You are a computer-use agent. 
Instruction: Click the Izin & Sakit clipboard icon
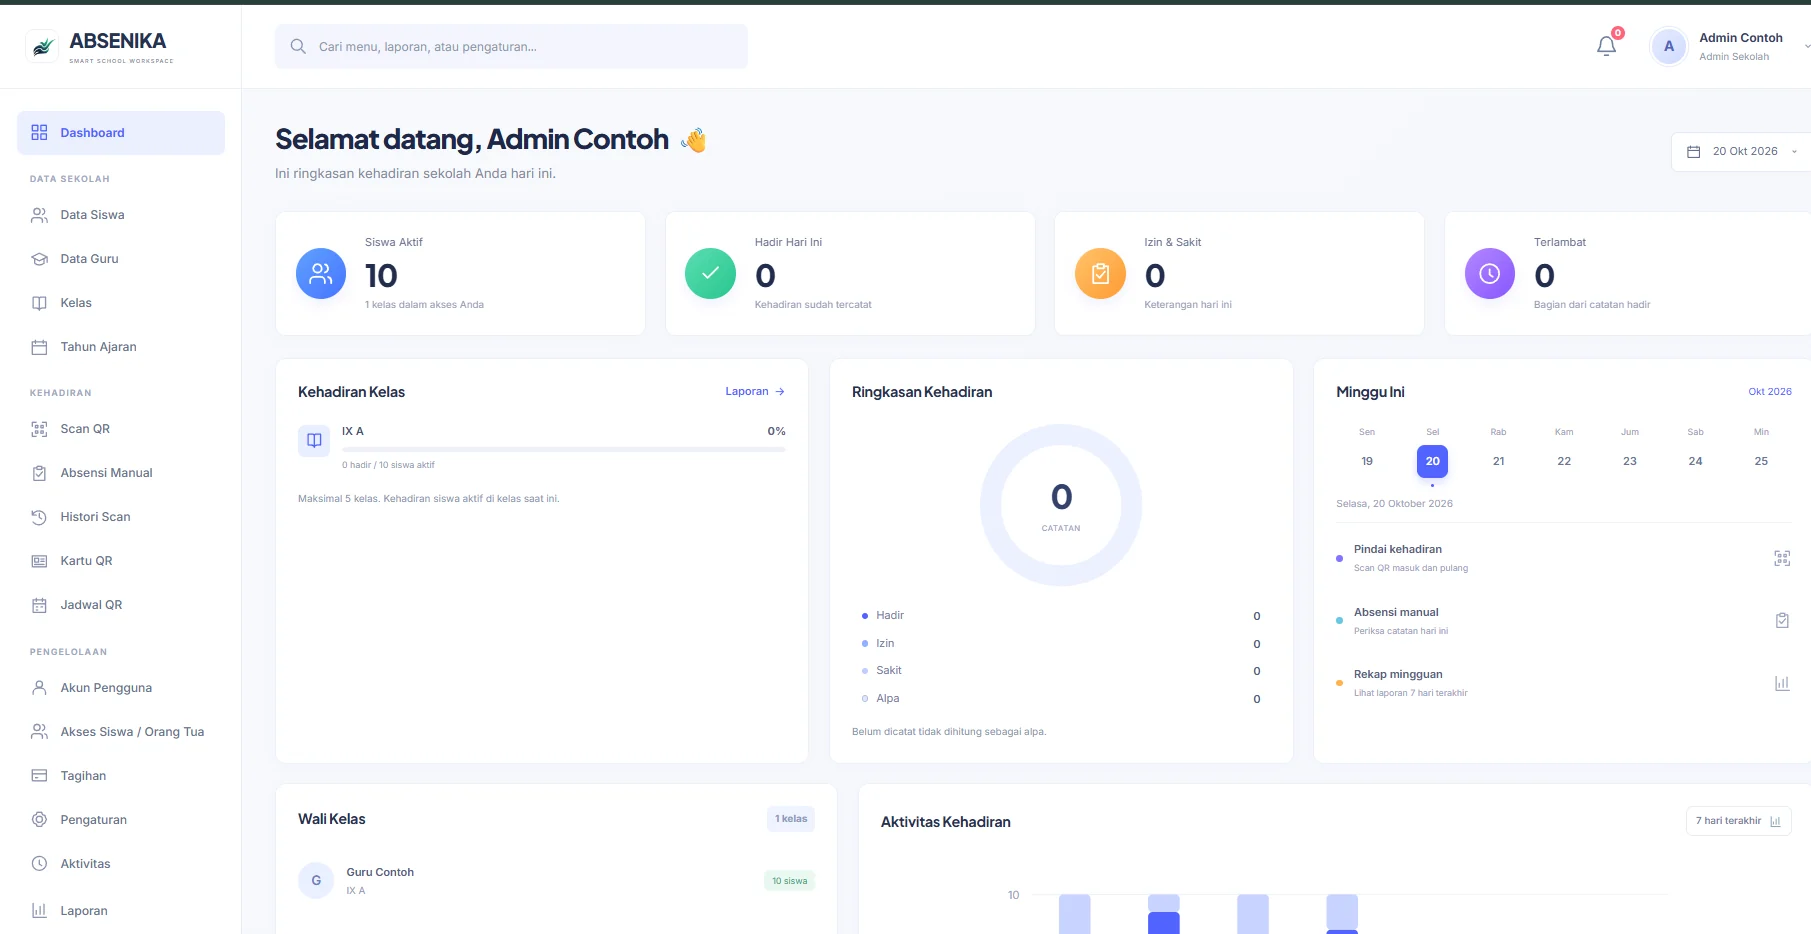tap(1100, 273)
